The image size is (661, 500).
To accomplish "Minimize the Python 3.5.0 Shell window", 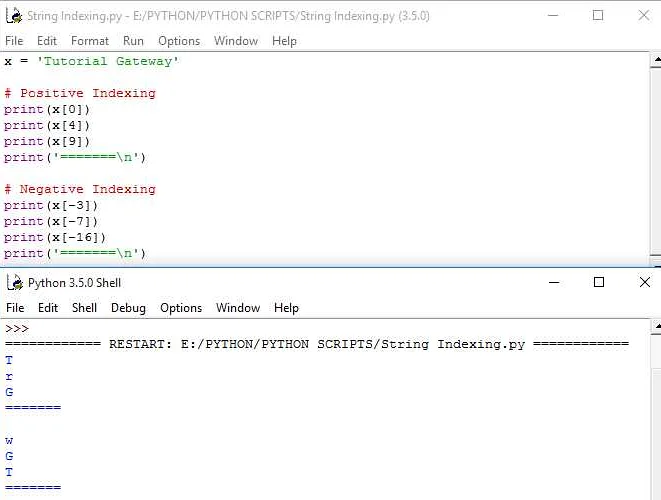I will click(x=553, y=283).
